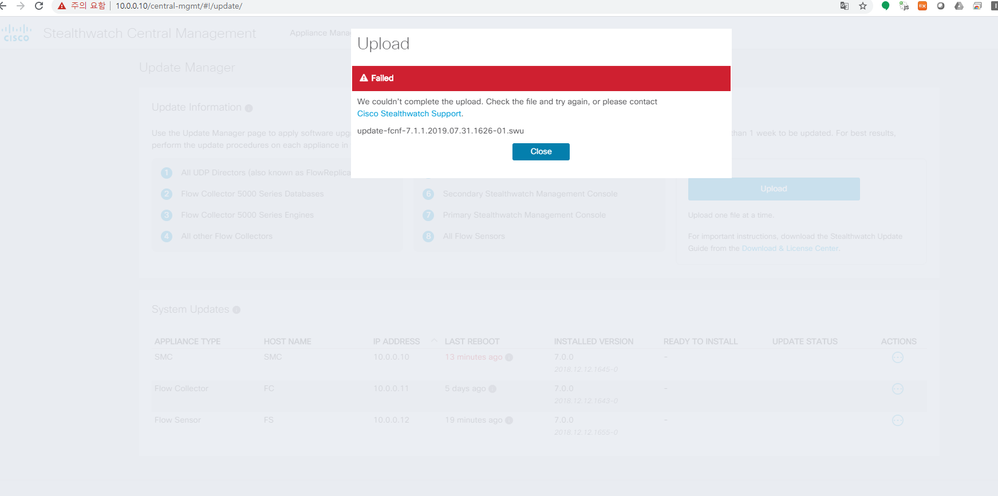The width and height of the screenshot is (998, 496).
Task: Click info icon beside 5 days ago
Action: point(493,388)
